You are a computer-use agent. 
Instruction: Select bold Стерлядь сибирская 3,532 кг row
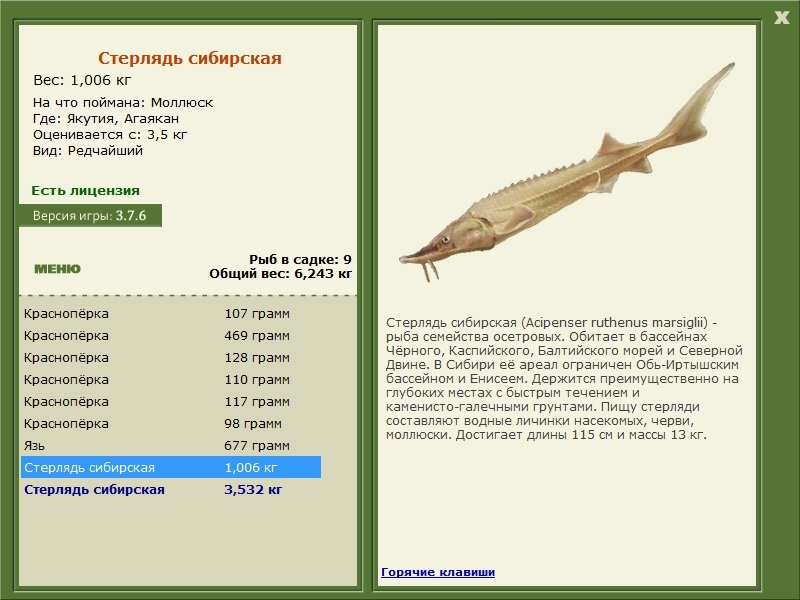[x=171, y=489]
